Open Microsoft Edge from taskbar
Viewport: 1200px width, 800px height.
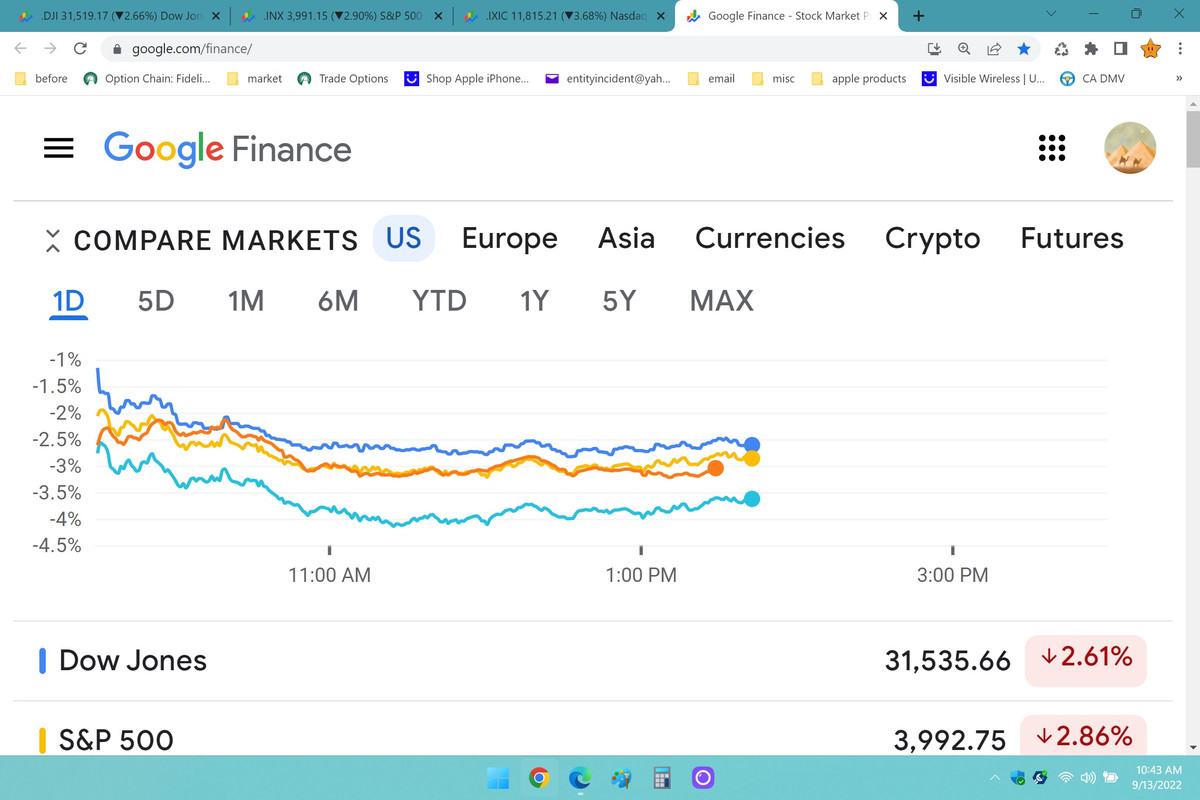pos(580,777)
